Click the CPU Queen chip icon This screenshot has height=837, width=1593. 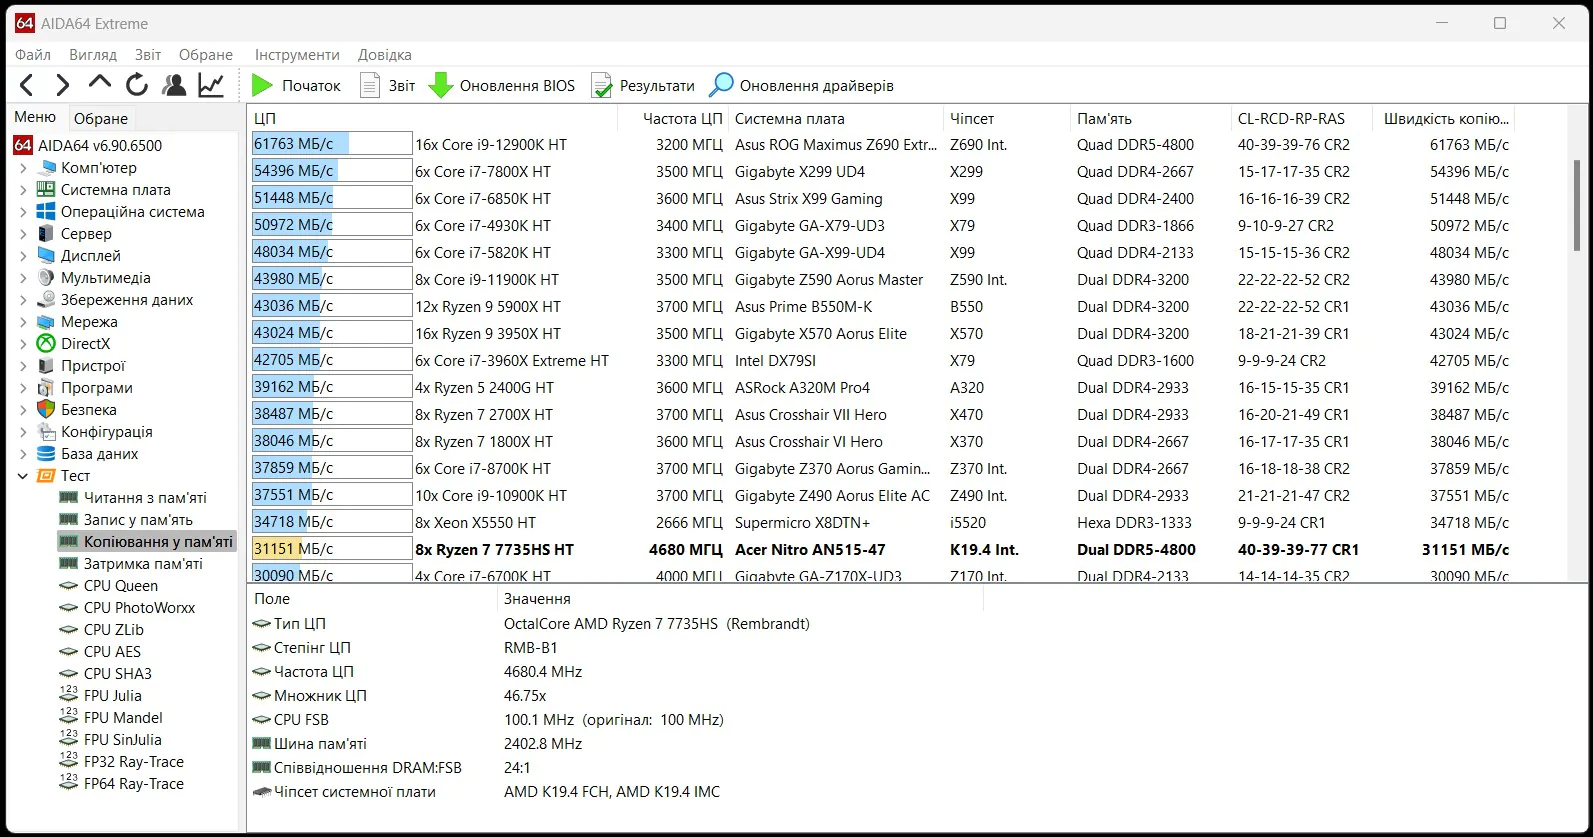click(69, 586)
